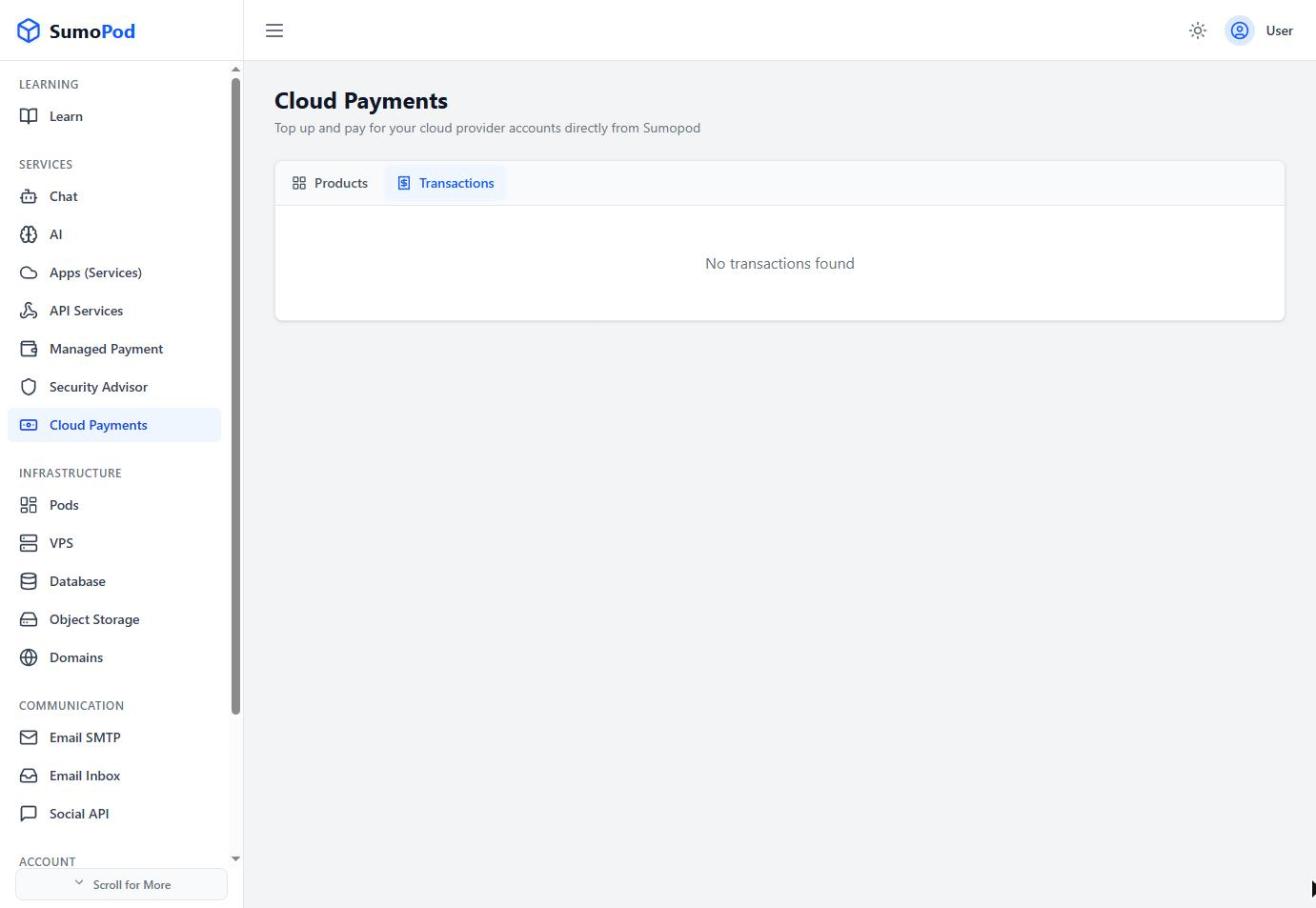Click the Managed Payment wallet icon
The width and height of the screenshot is (1316, 908).
(29, 349)
